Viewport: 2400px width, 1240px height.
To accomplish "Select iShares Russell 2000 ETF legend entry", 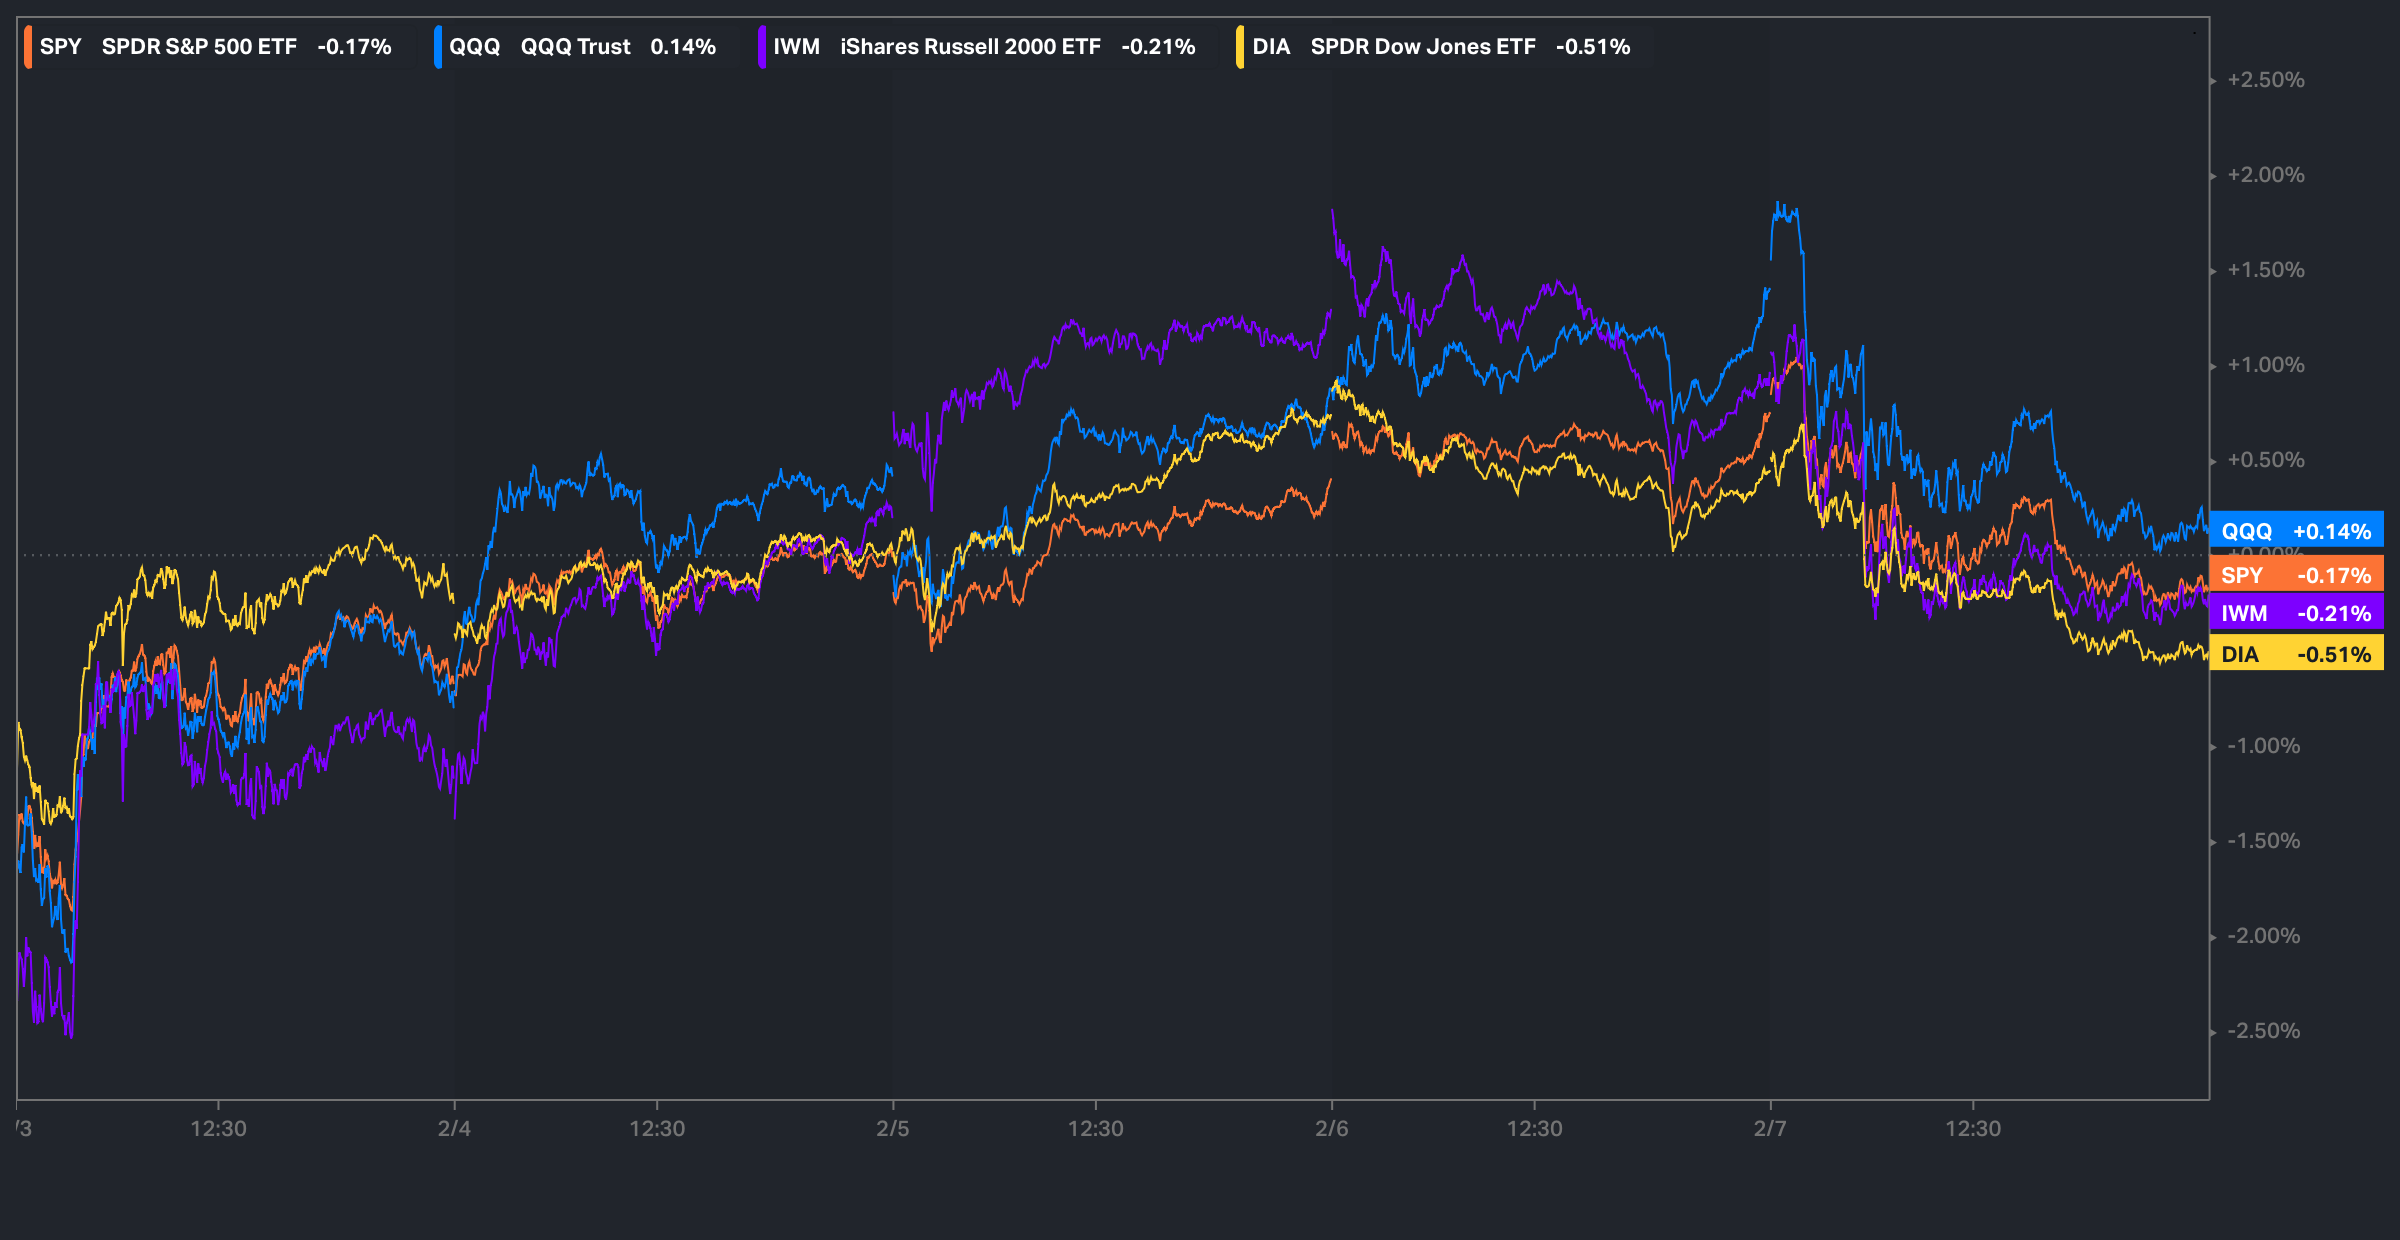I will [x=970, y=47].
